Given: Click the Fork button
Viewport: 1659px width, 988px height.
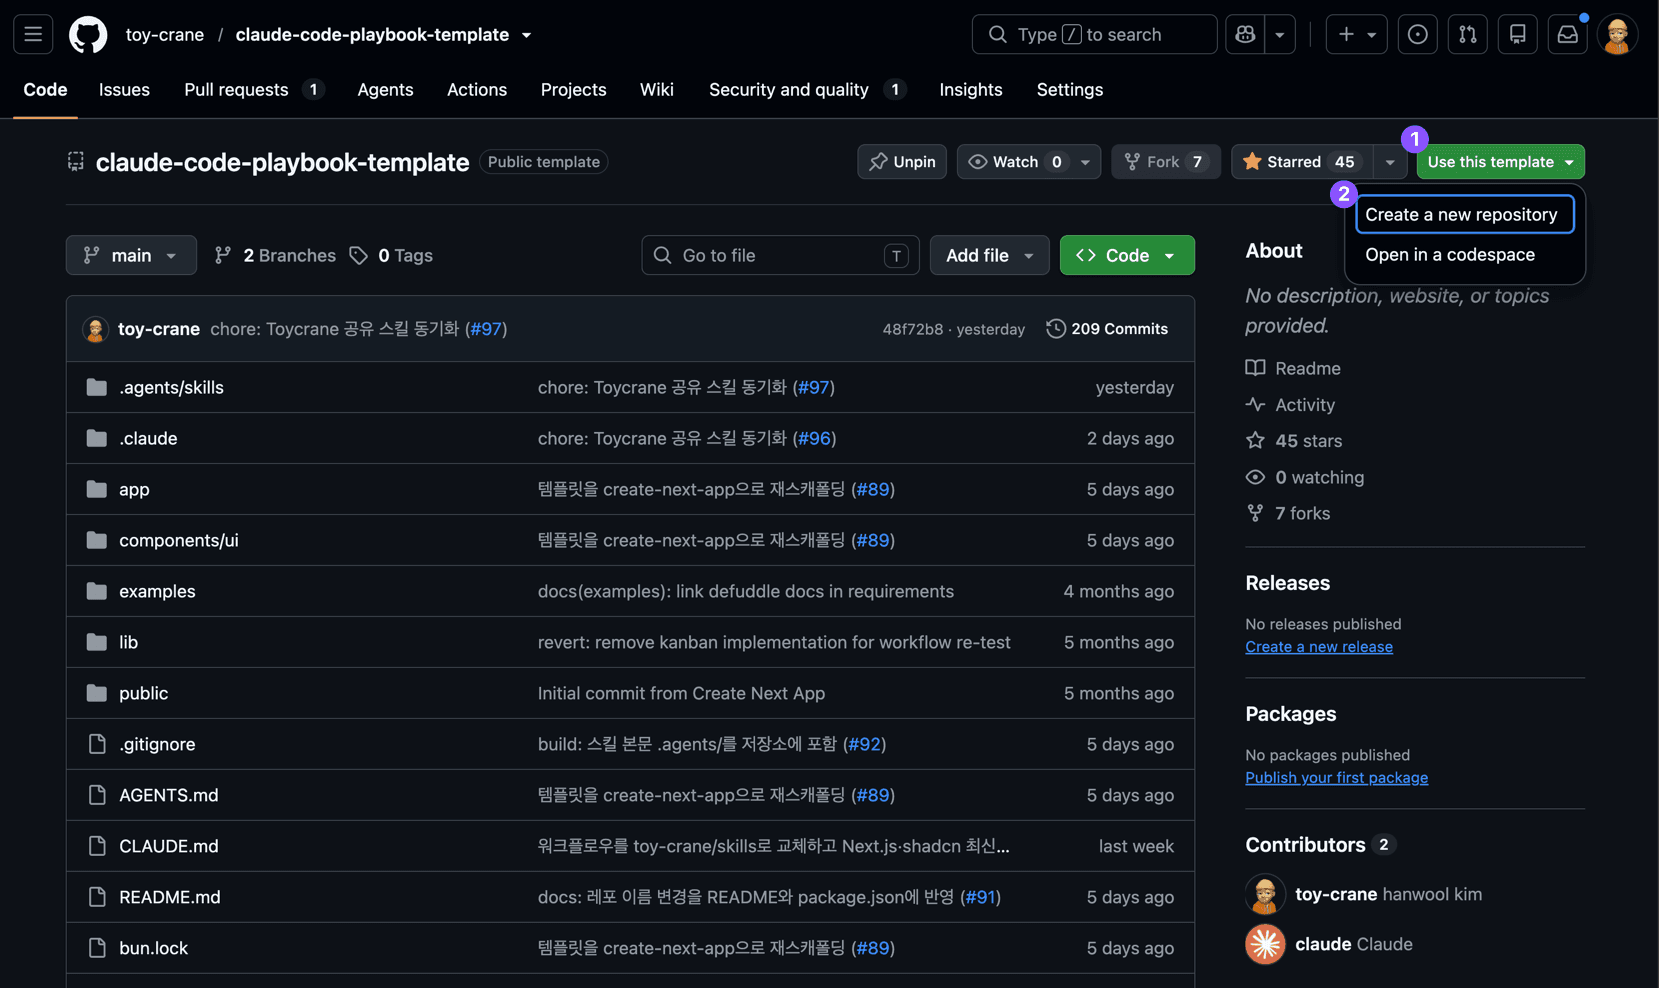Looking at the screenshot, I should coord(1165,162).
